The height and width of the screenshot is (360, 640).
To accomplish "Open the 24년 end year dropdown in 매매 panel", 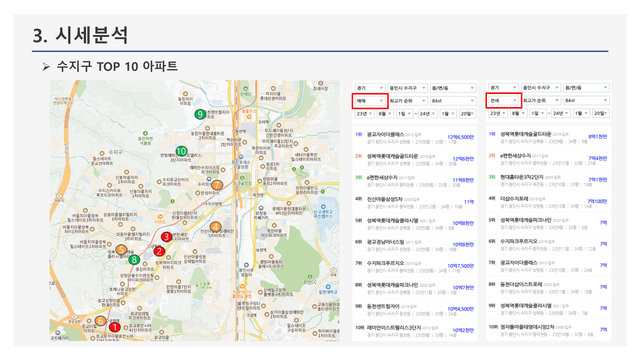I will (427, 113).
